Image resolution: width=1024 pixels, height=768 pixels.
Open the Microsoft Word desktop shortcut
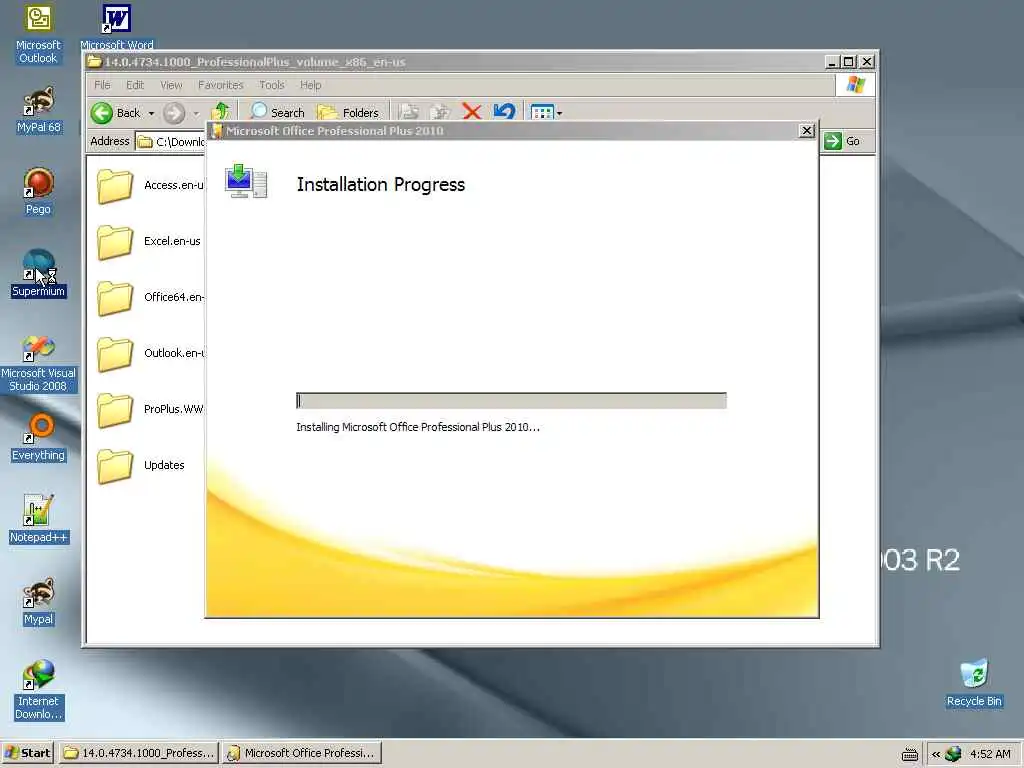tap(117, 27)
